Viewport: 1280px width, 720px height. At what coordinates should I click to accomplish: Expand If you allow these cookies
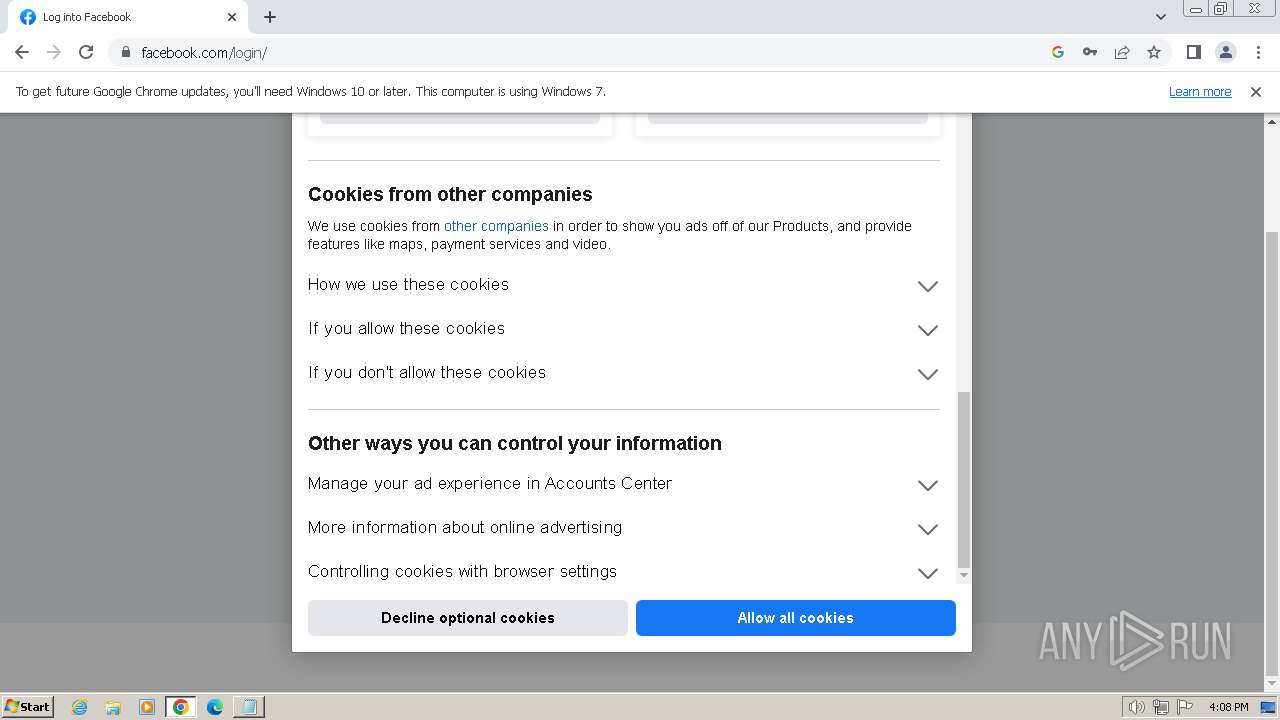coord(927,330)
